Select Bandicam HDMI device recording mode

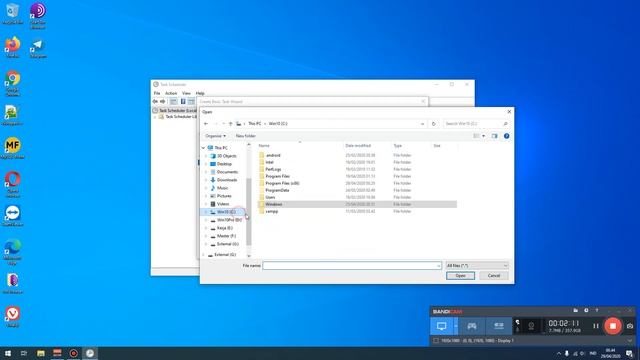(x=499, y=326)
